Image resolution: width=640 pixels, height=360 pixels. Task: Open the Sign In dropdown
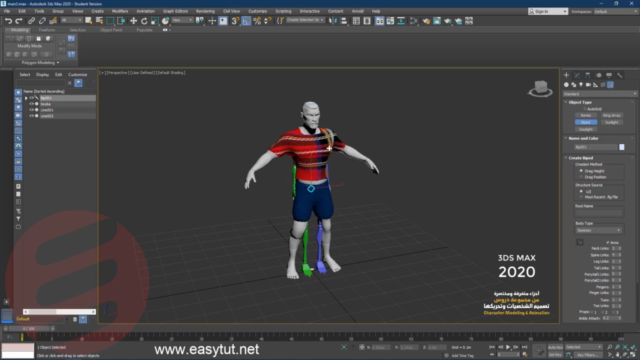pos(548,11)
